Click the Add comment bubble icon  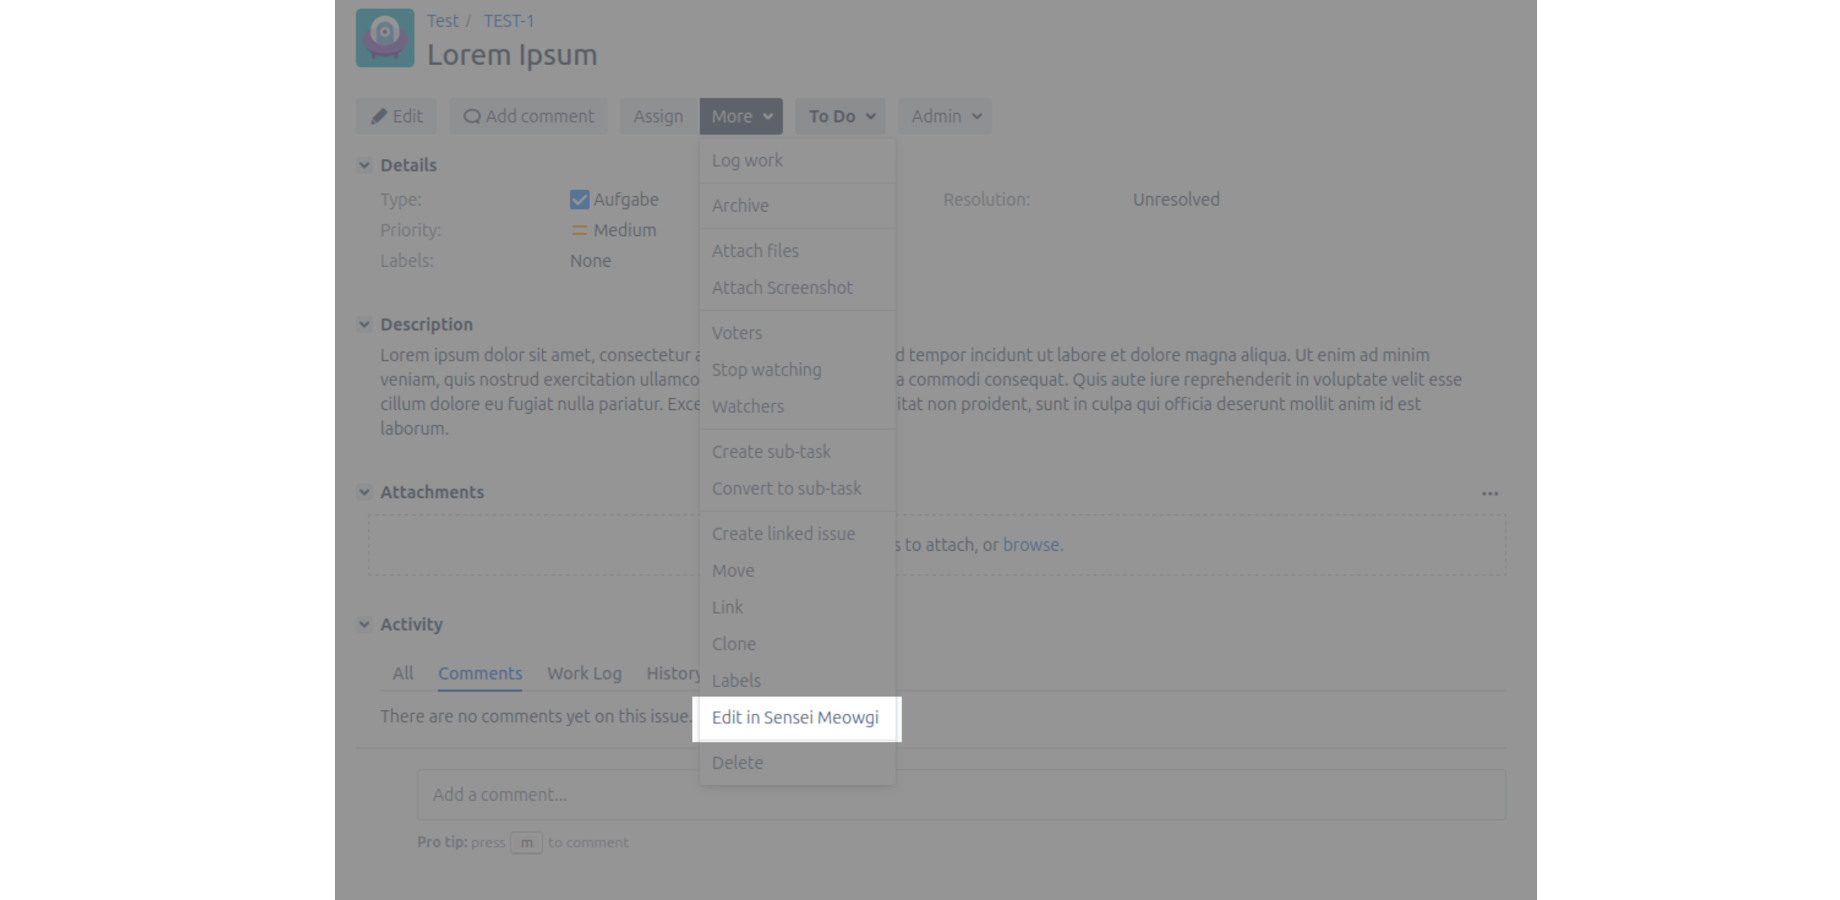tap(471, 116)
